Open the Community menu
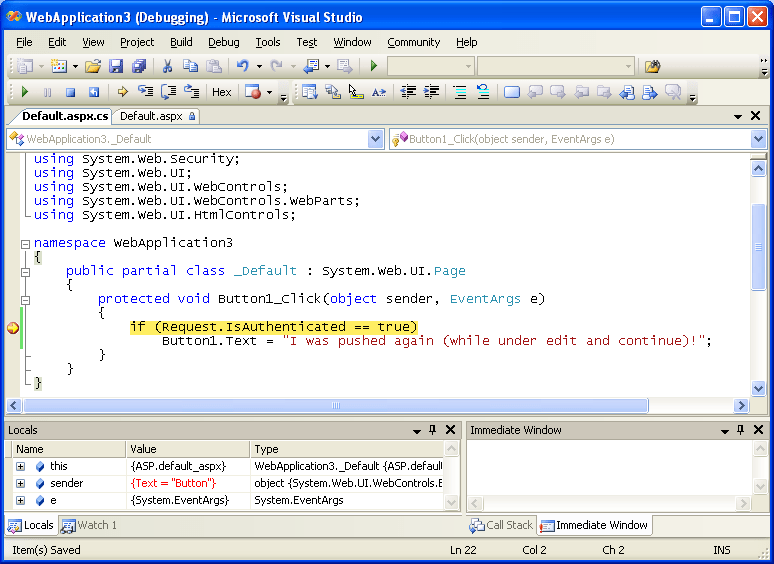Viewport: 774px width, 564px height. point(414,42)
